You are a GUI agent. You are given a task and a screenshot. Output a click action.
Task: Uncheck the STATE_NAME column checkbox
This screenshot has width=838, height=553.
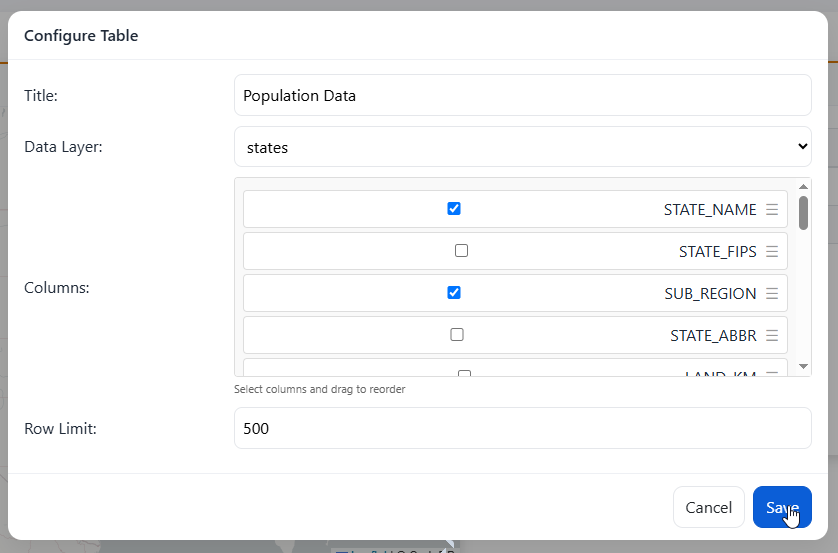click(x=454, y=209)
